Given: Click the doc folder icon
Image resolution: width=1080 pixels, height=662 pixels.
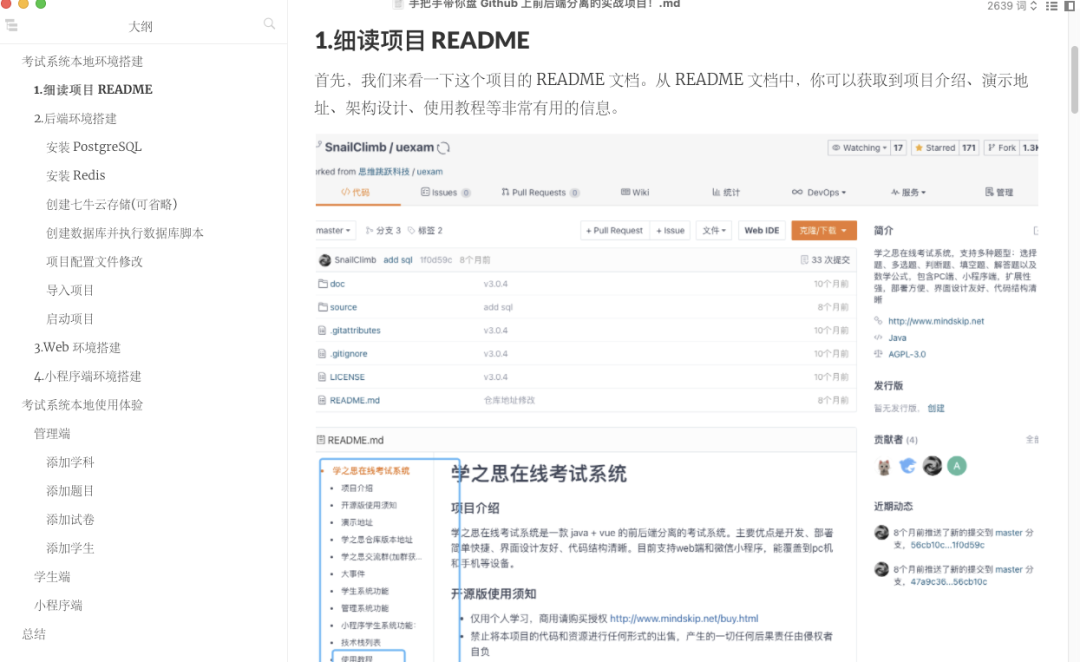Looking at the screenshot, I should (322, 284).
